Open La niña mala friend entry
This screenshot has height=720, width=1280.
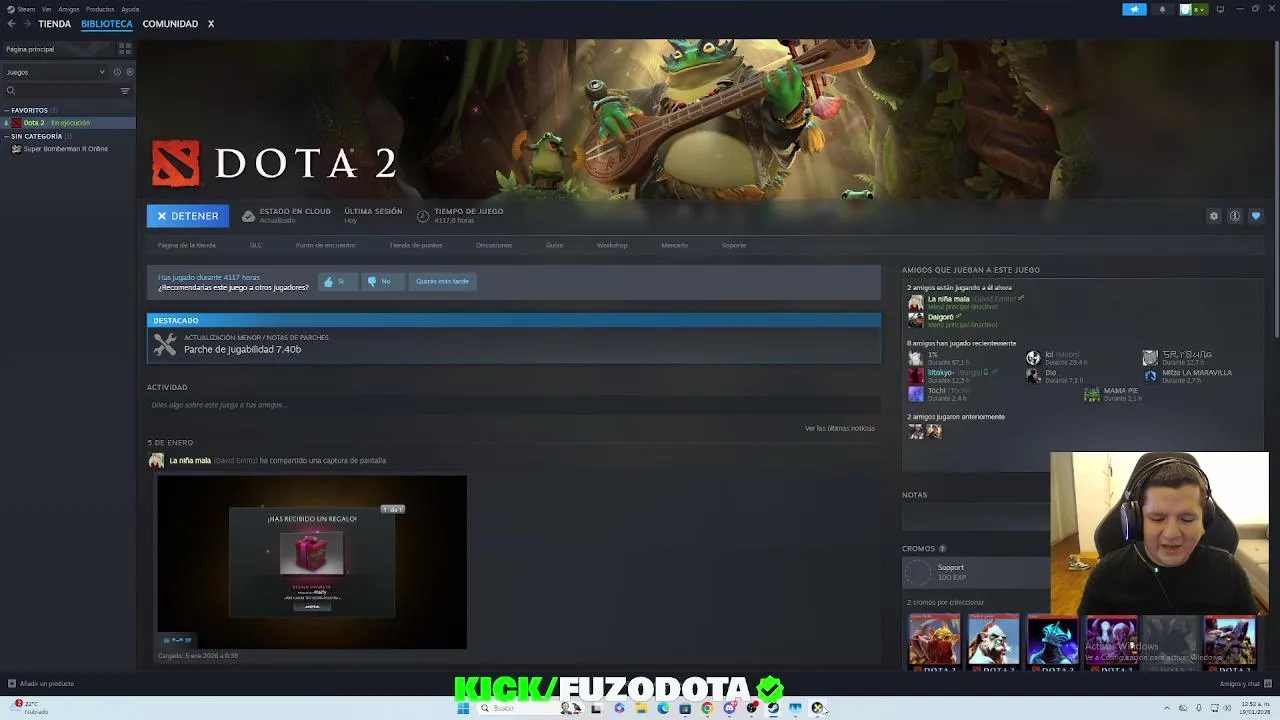pos(966,302)
